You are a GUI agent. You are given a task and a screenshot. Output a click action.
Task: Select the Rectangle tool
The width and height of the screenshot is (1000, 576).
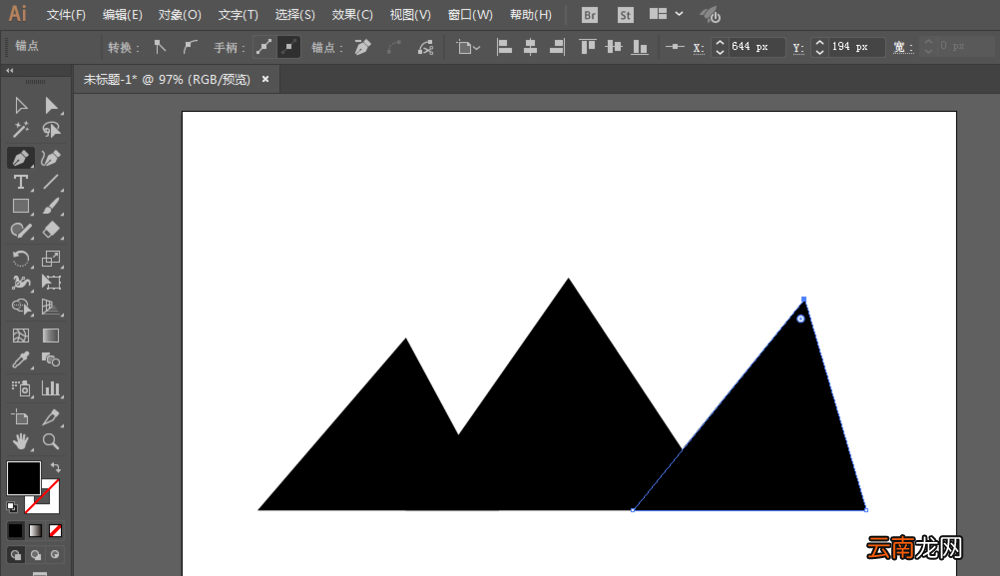coord(20,206)
